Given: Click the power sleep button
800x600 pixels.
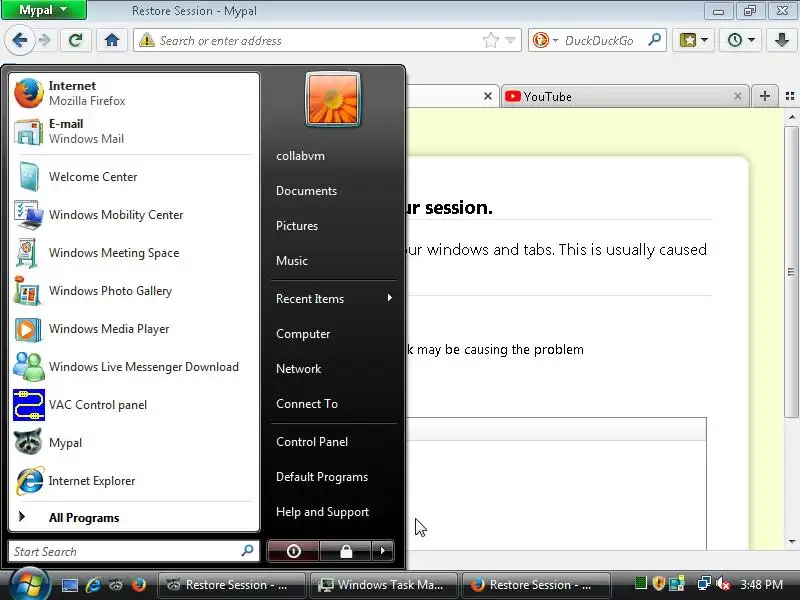Looking at the screenshot, I should pyautogui.click(x=293, y=551).
